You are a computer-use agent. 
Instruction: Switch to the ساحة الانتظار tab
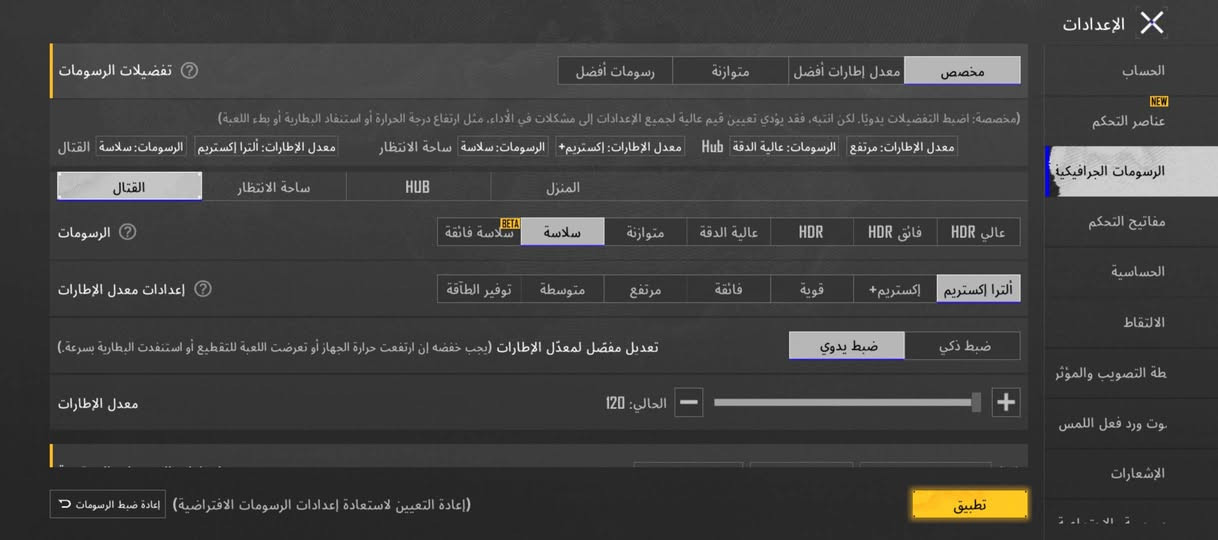coord(274,187)
